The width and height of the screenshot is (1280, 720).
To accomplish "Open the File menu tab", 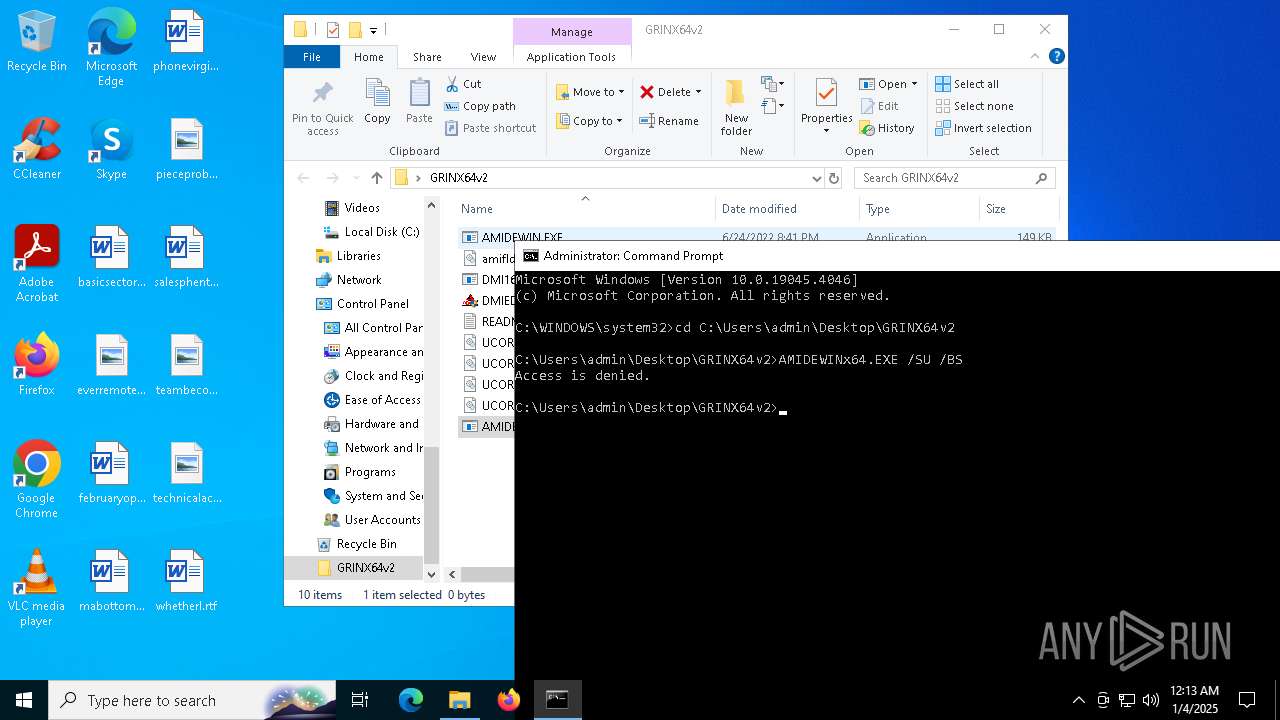I will click(x=312, y=57).
